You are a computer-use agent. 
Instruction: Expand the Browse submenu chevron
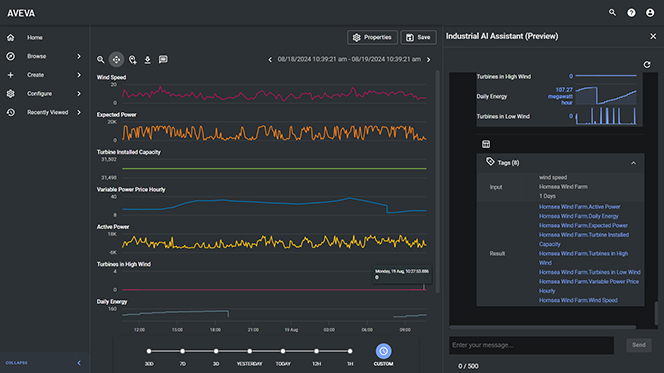coord(79,56)
